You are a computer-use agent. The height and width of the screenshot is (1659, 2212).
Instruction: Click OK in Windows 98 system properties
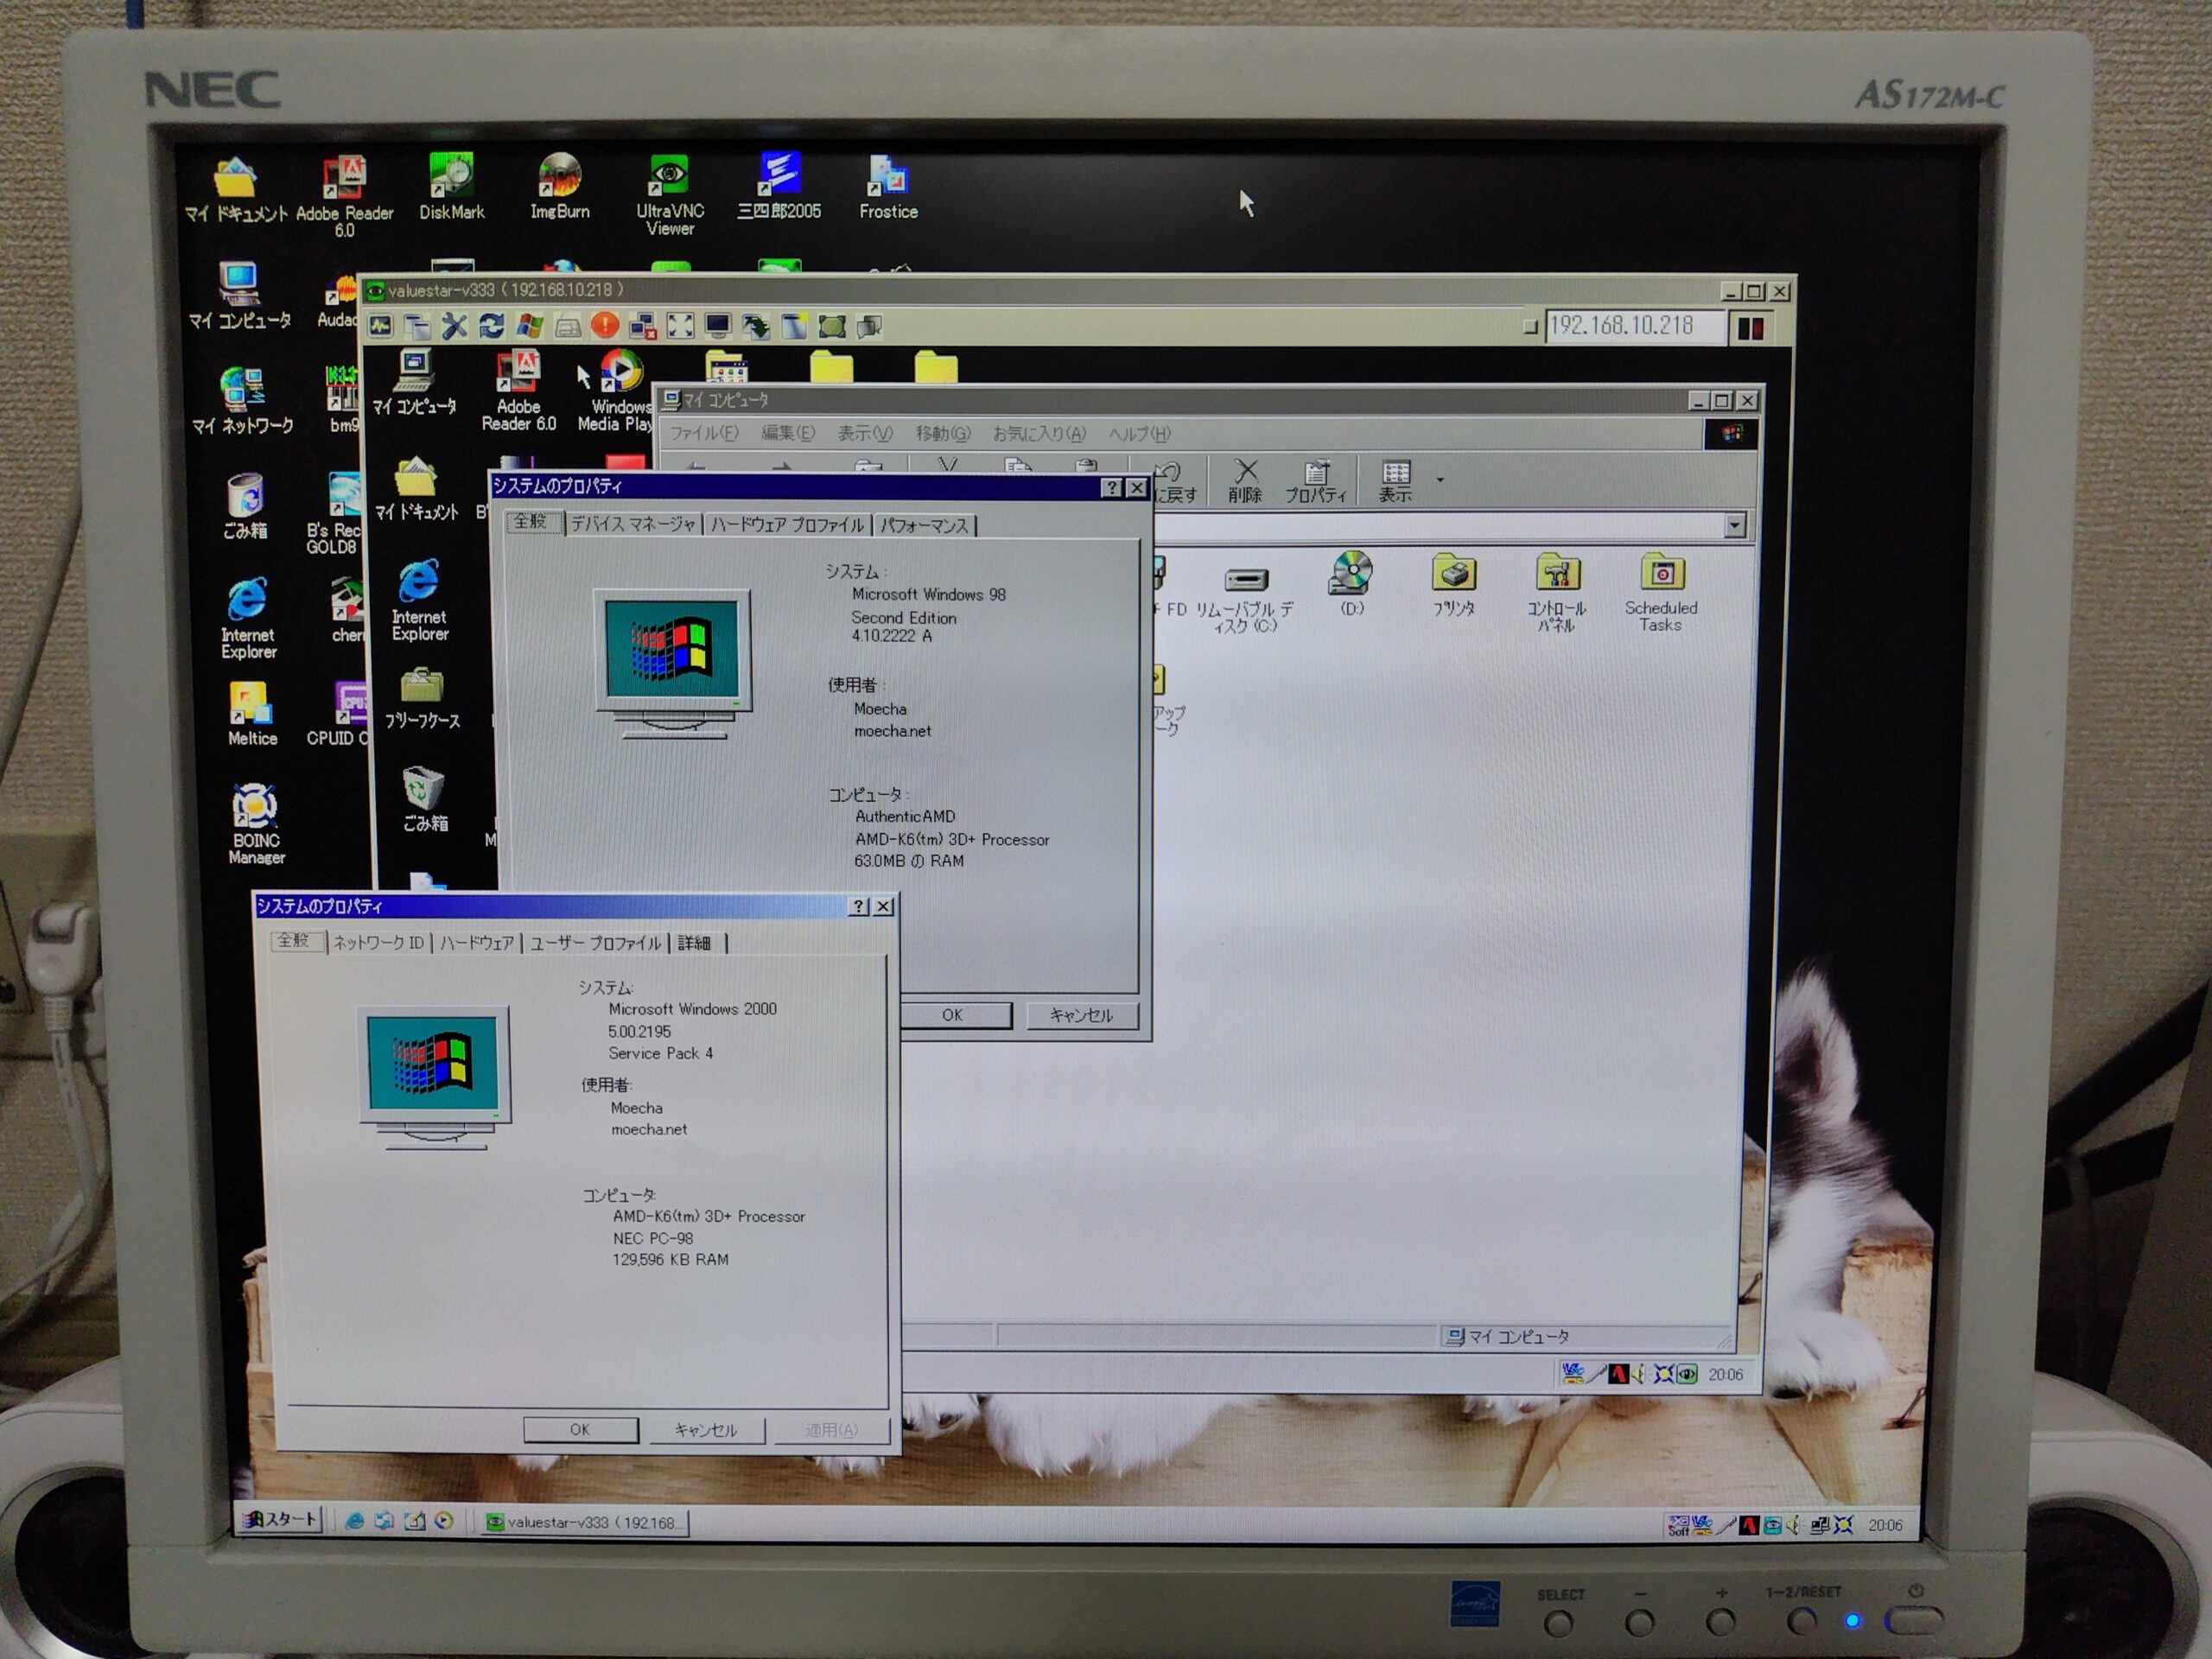click(x=954, y=1015)
